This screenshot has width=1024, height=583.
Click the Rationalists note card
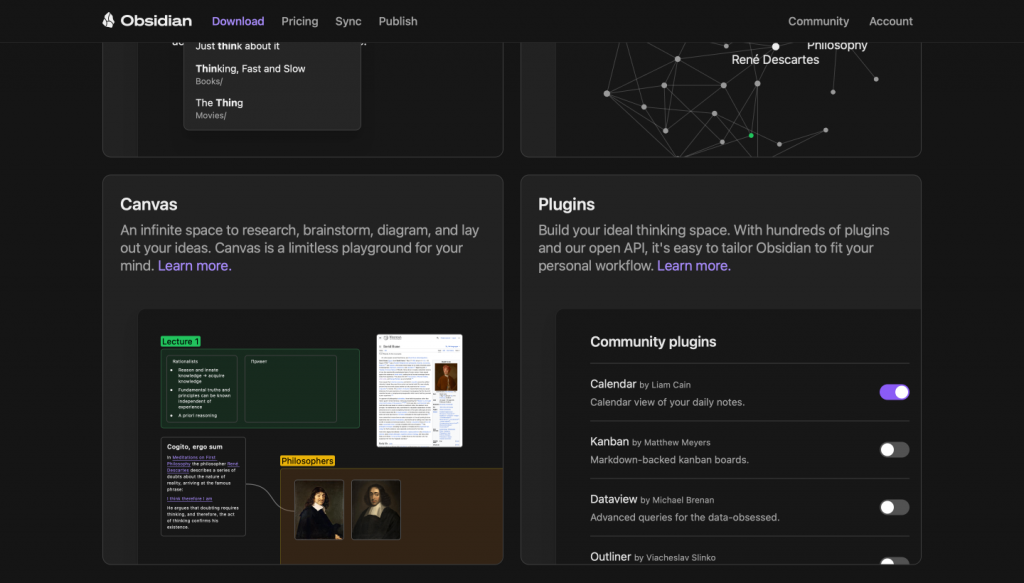pos(202,388)
